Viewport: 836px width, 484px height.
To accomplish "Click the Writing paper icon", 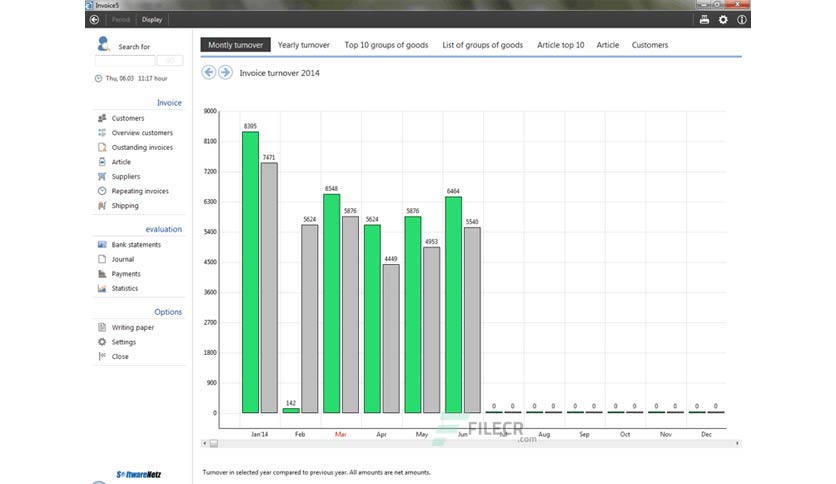I will tap(102, 327).
